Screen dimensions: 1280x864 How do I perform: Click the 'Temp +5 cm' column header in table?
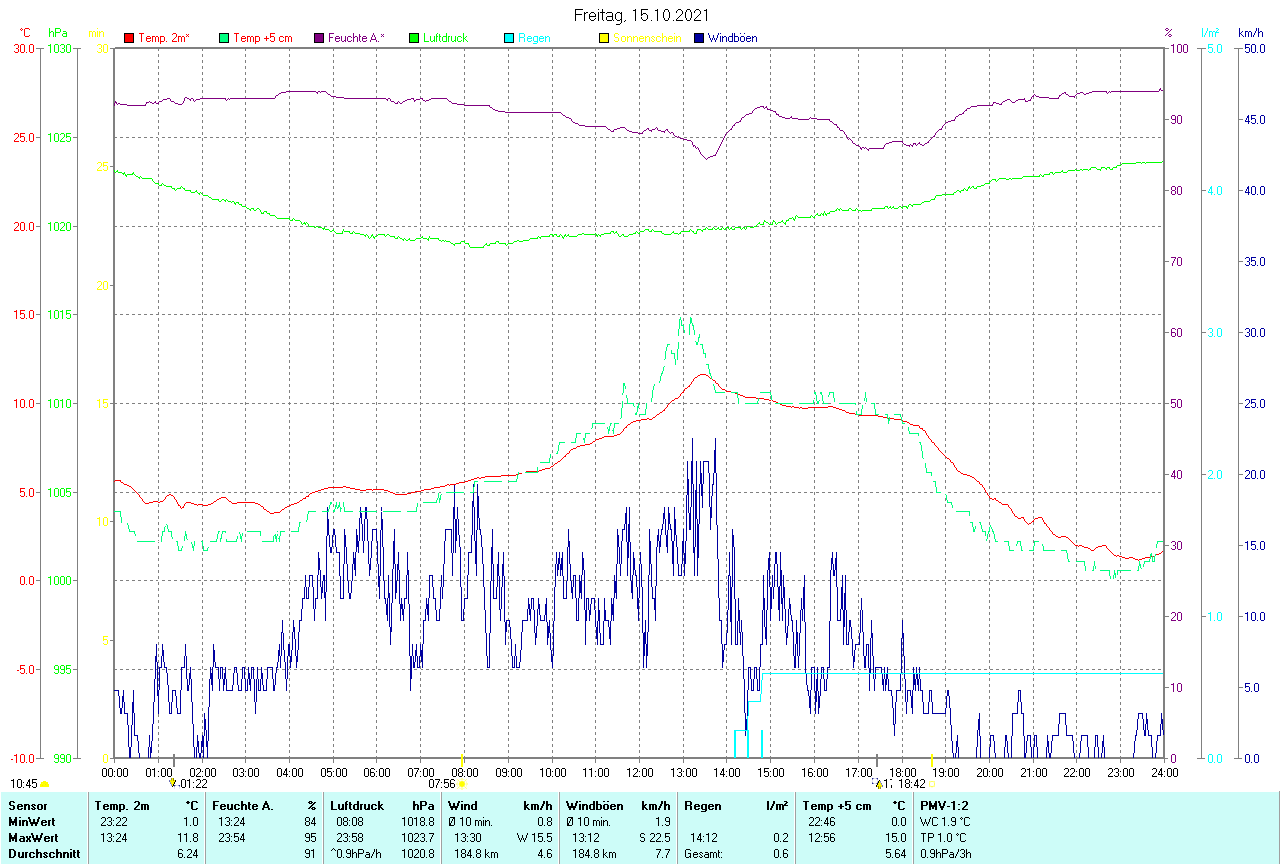(x=837, y=805)
